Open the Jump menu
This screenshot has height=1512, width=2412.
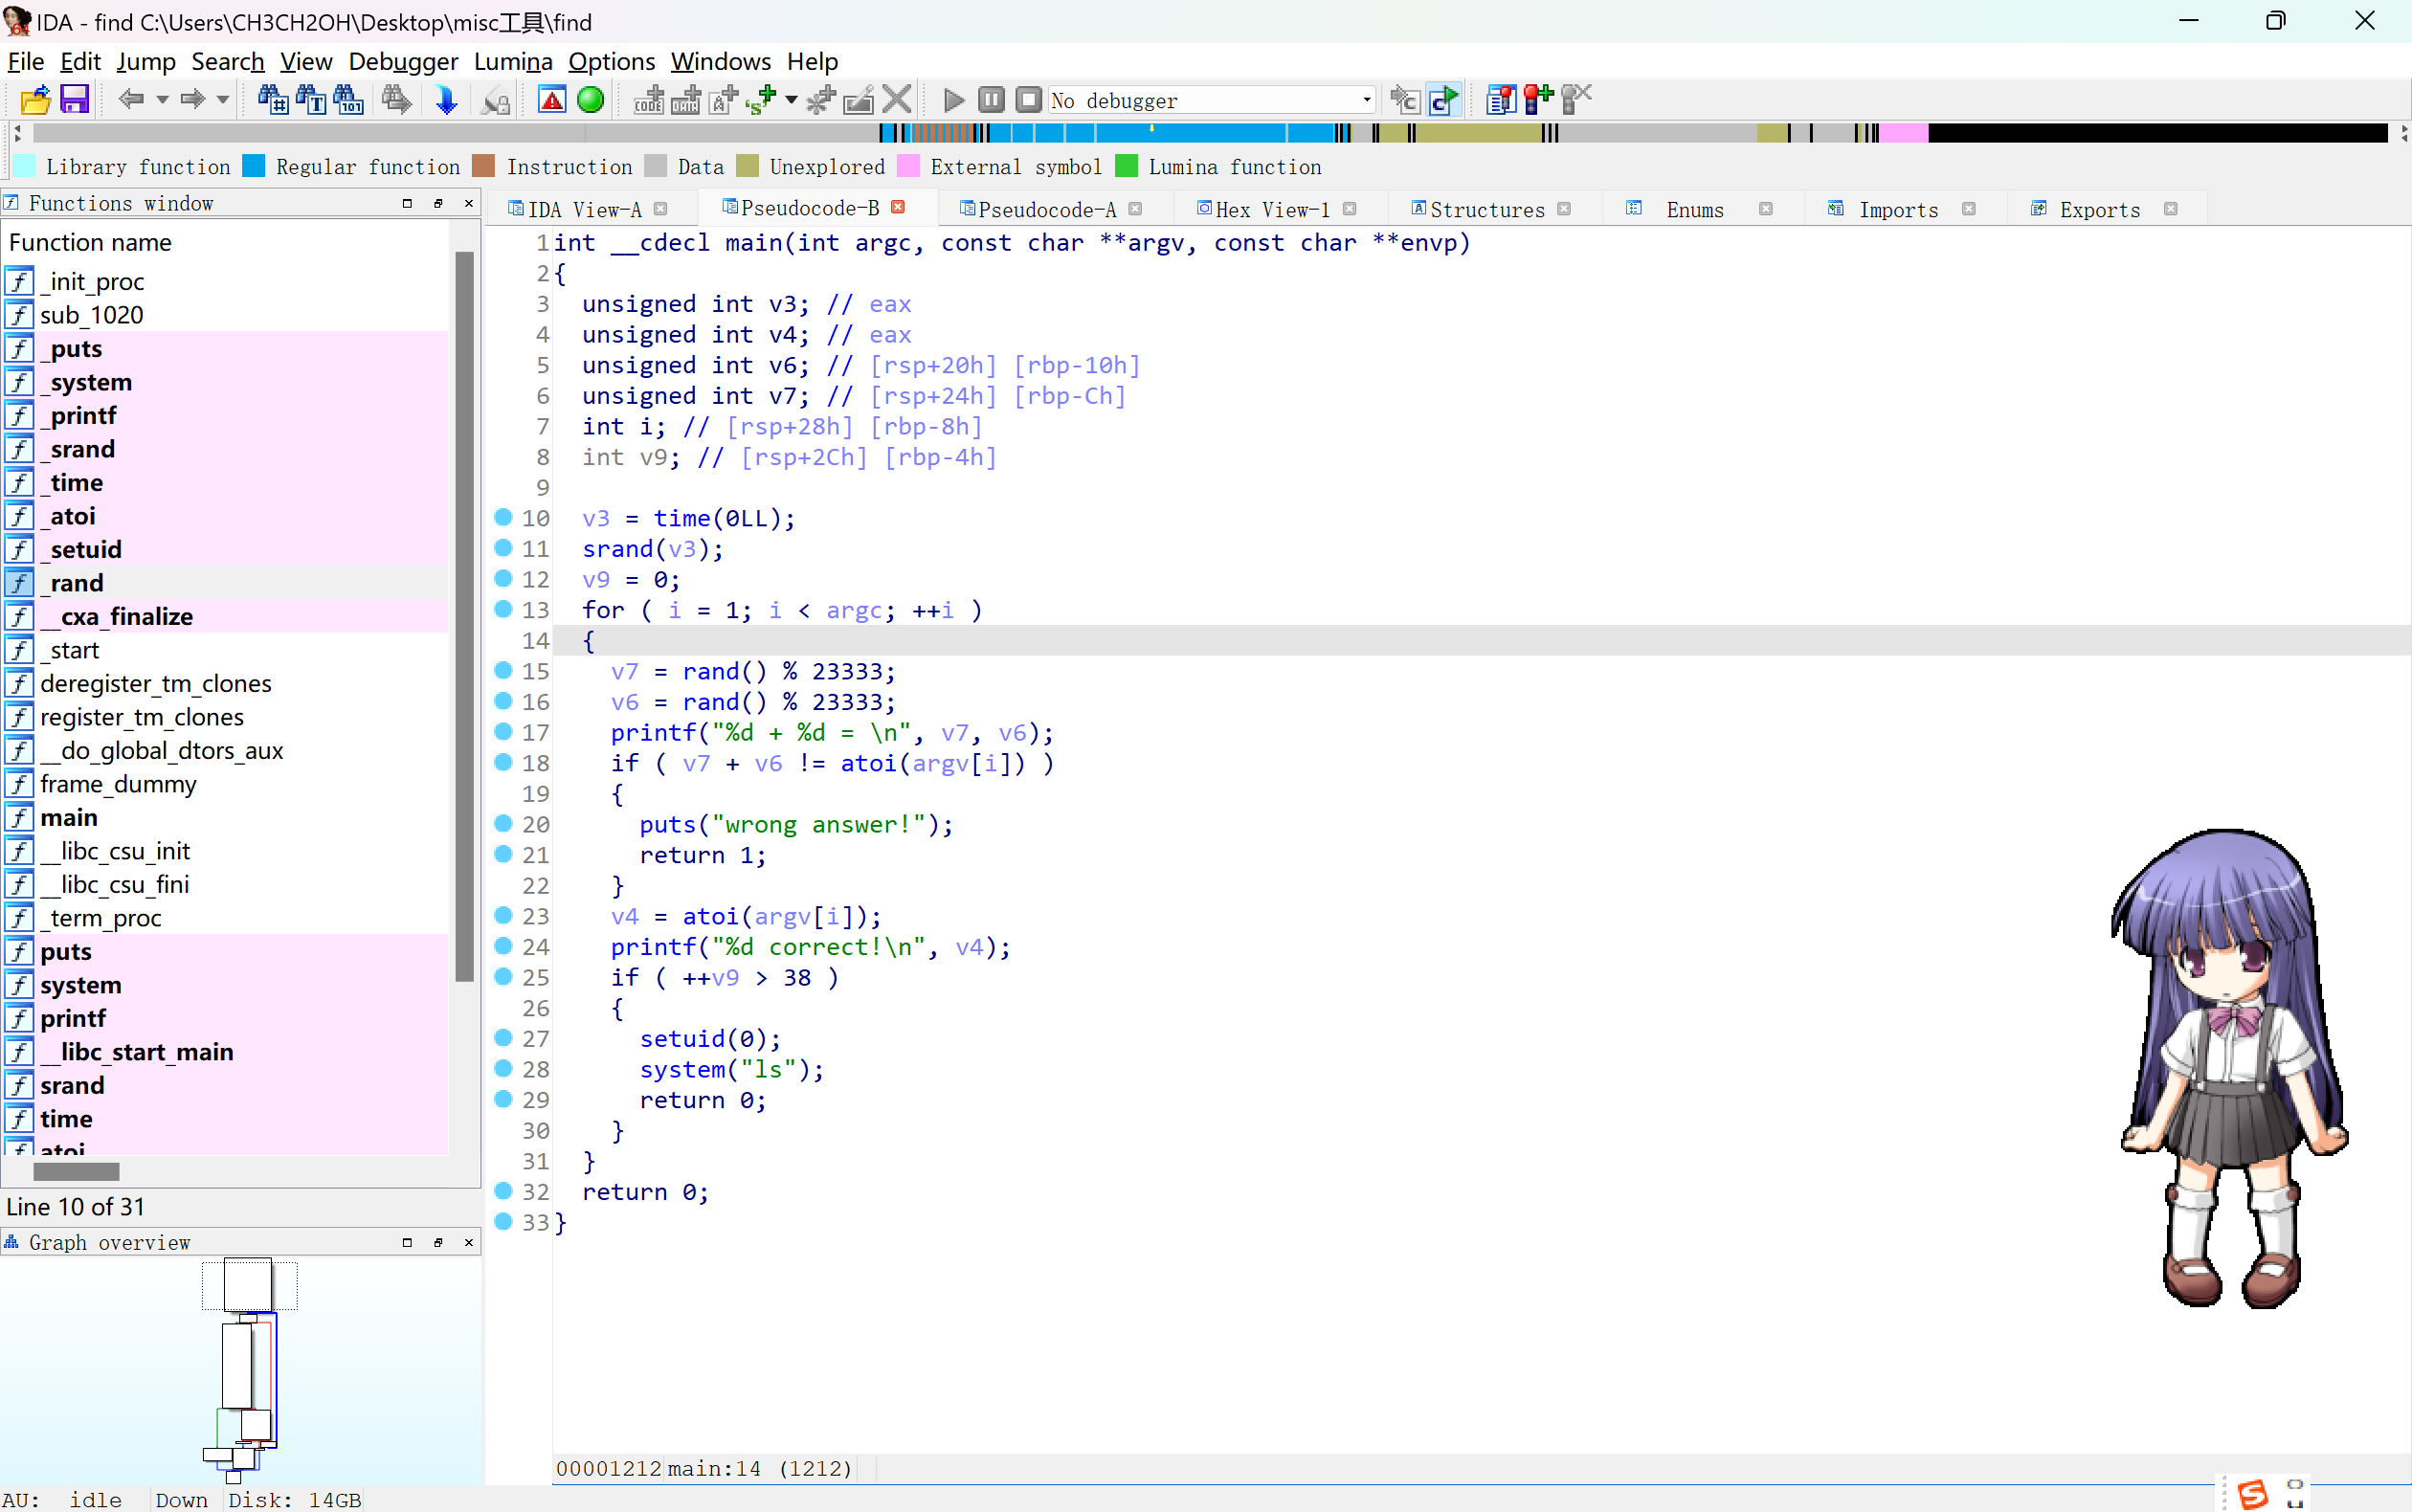[x=146, y=62]
